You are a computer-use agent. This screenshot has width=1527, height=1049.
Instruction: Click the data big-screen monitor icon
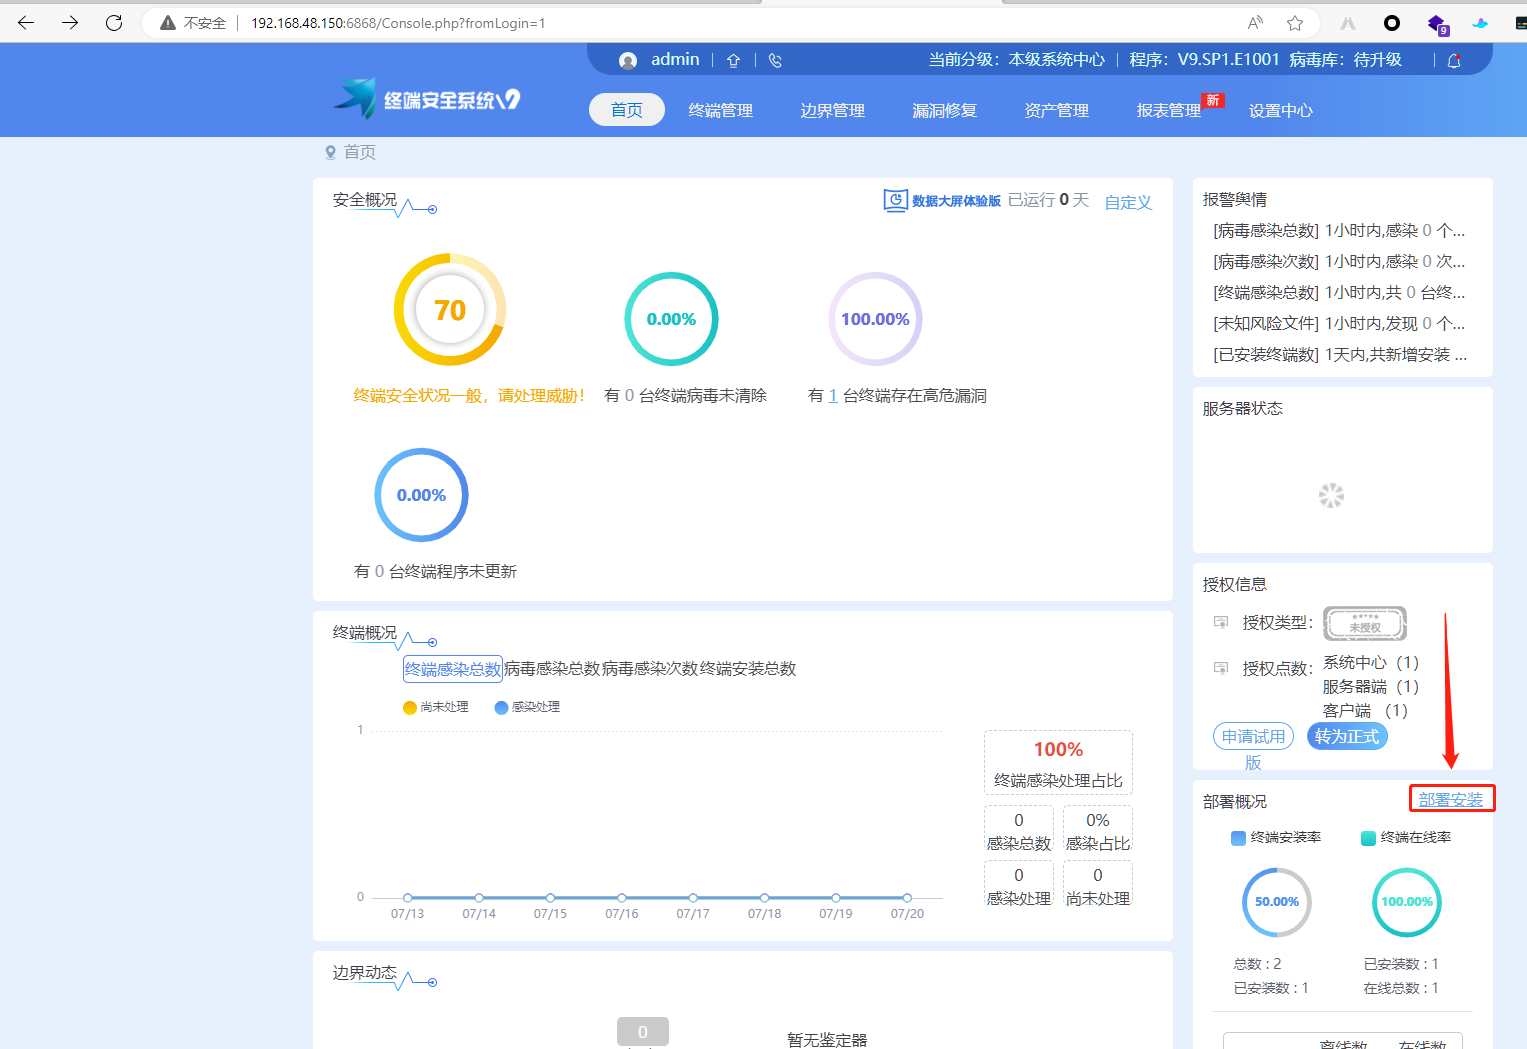895,200
